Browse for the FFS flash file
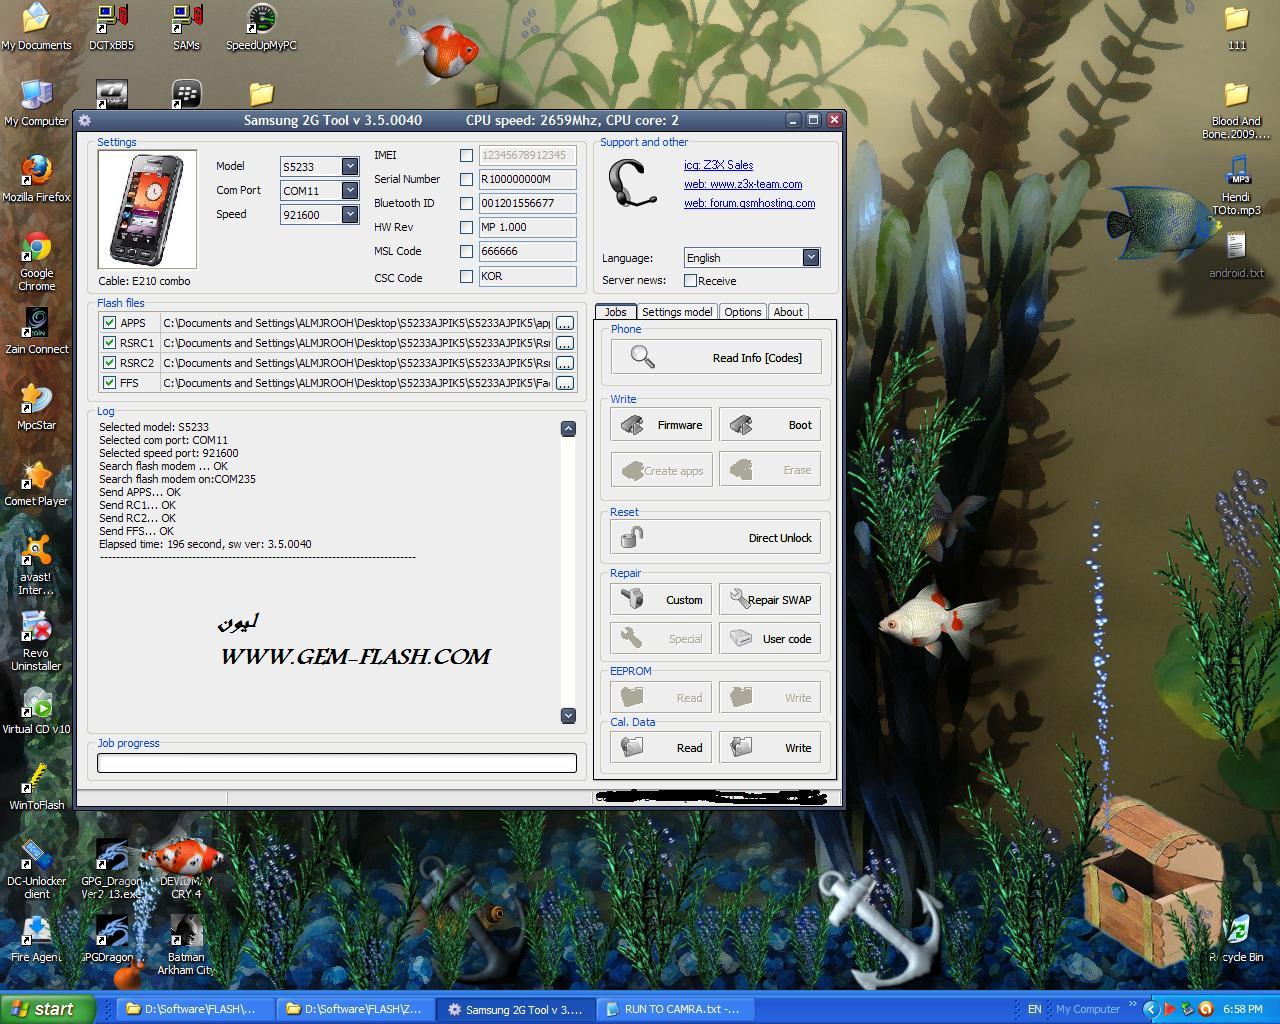The width and height of the screenshot is (1280, 1024). (x=565, y=383)
